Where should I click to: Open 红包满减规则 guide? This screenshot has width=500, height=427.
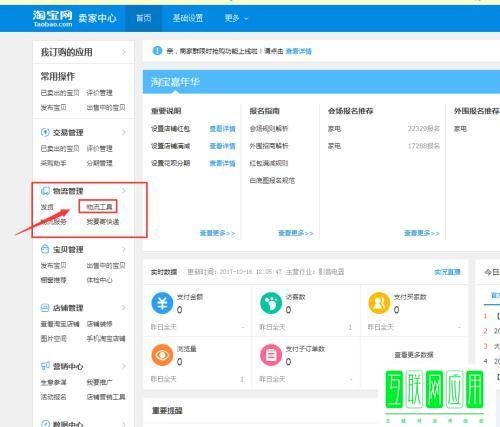269,163
